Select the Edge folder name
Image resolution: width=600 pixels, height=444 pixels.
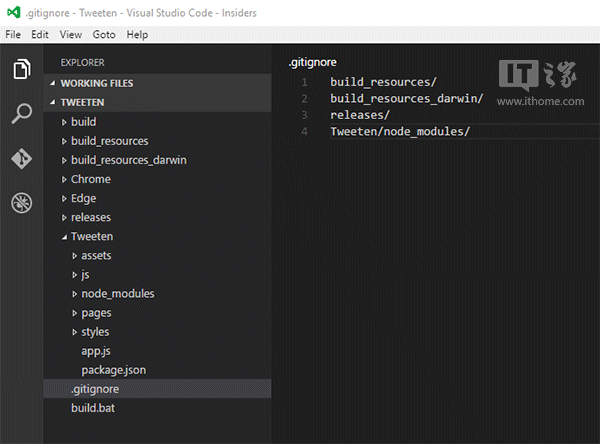pos(83,198)
